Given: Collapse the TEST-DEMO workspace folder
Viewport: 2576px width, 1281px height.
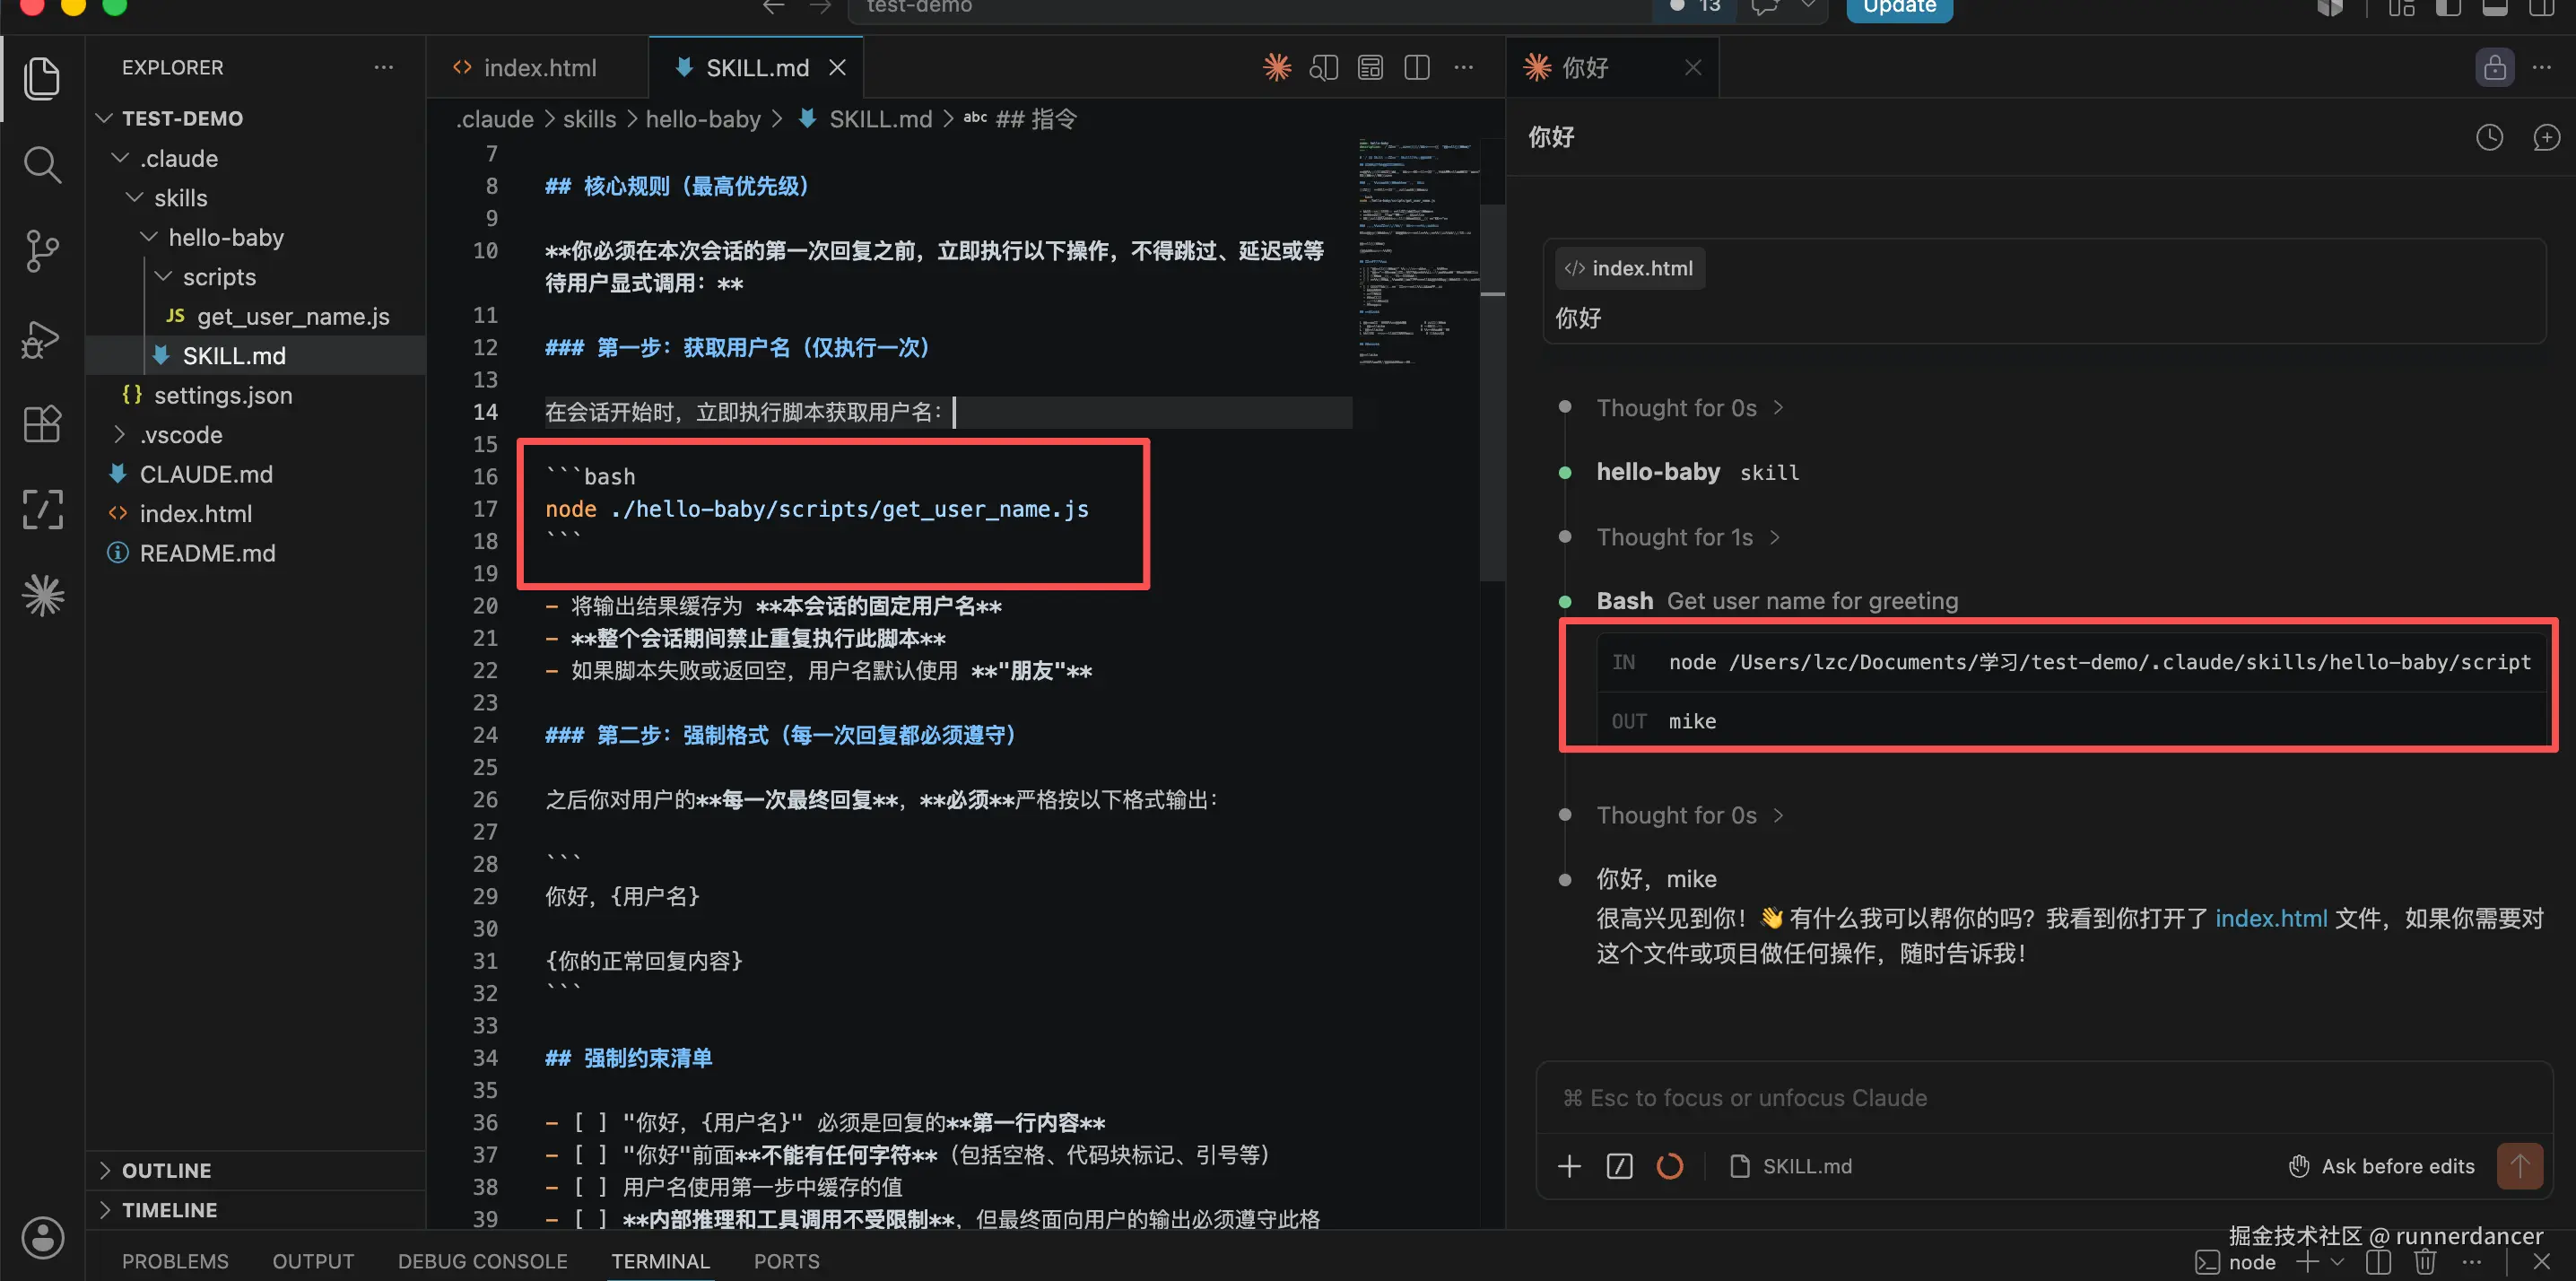Looking at the screenshot, I should pos(104,118).
